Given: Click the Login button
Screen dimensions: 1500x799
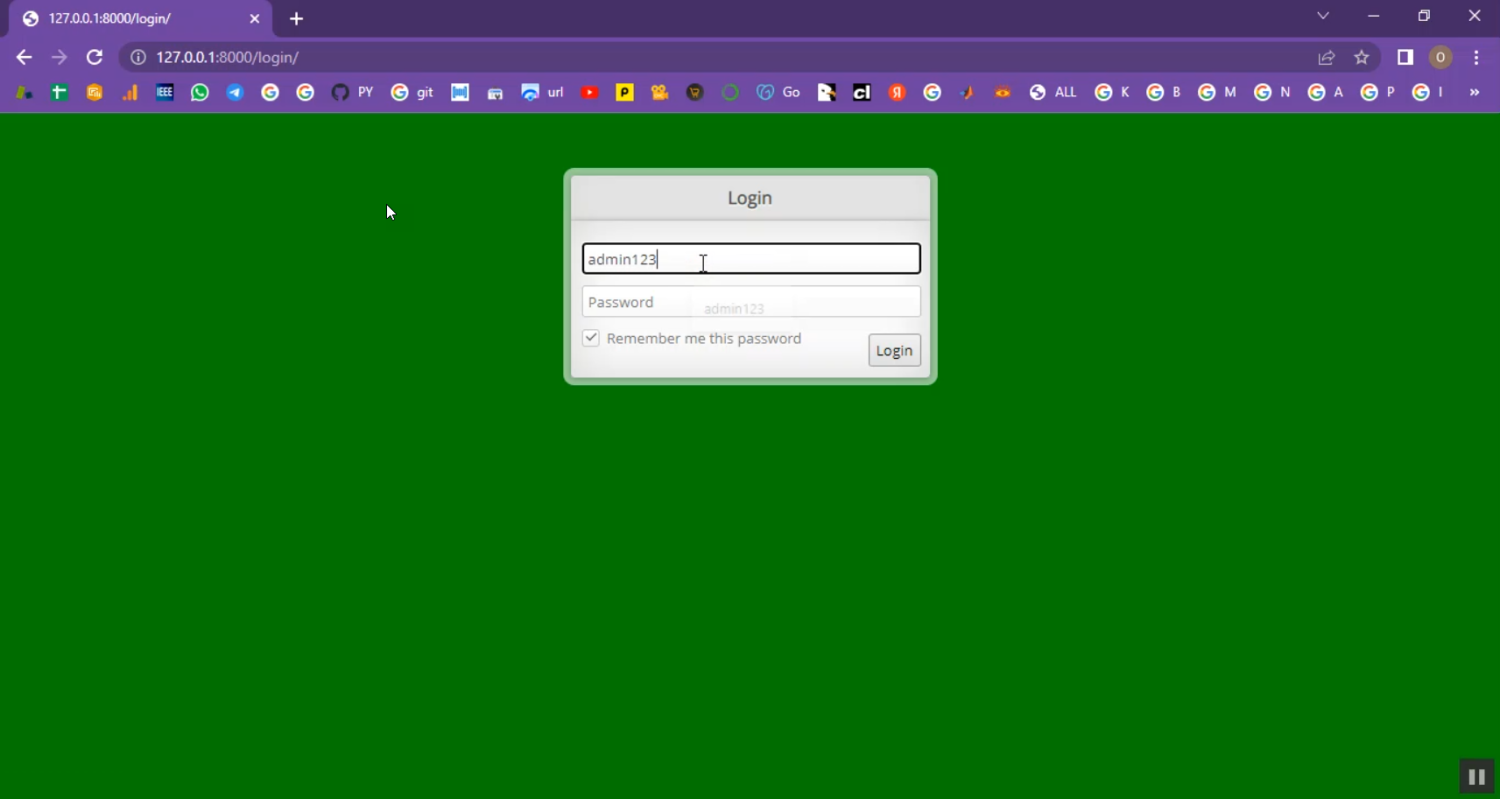Looking at the screenshot, I should [x=894, y=350].
